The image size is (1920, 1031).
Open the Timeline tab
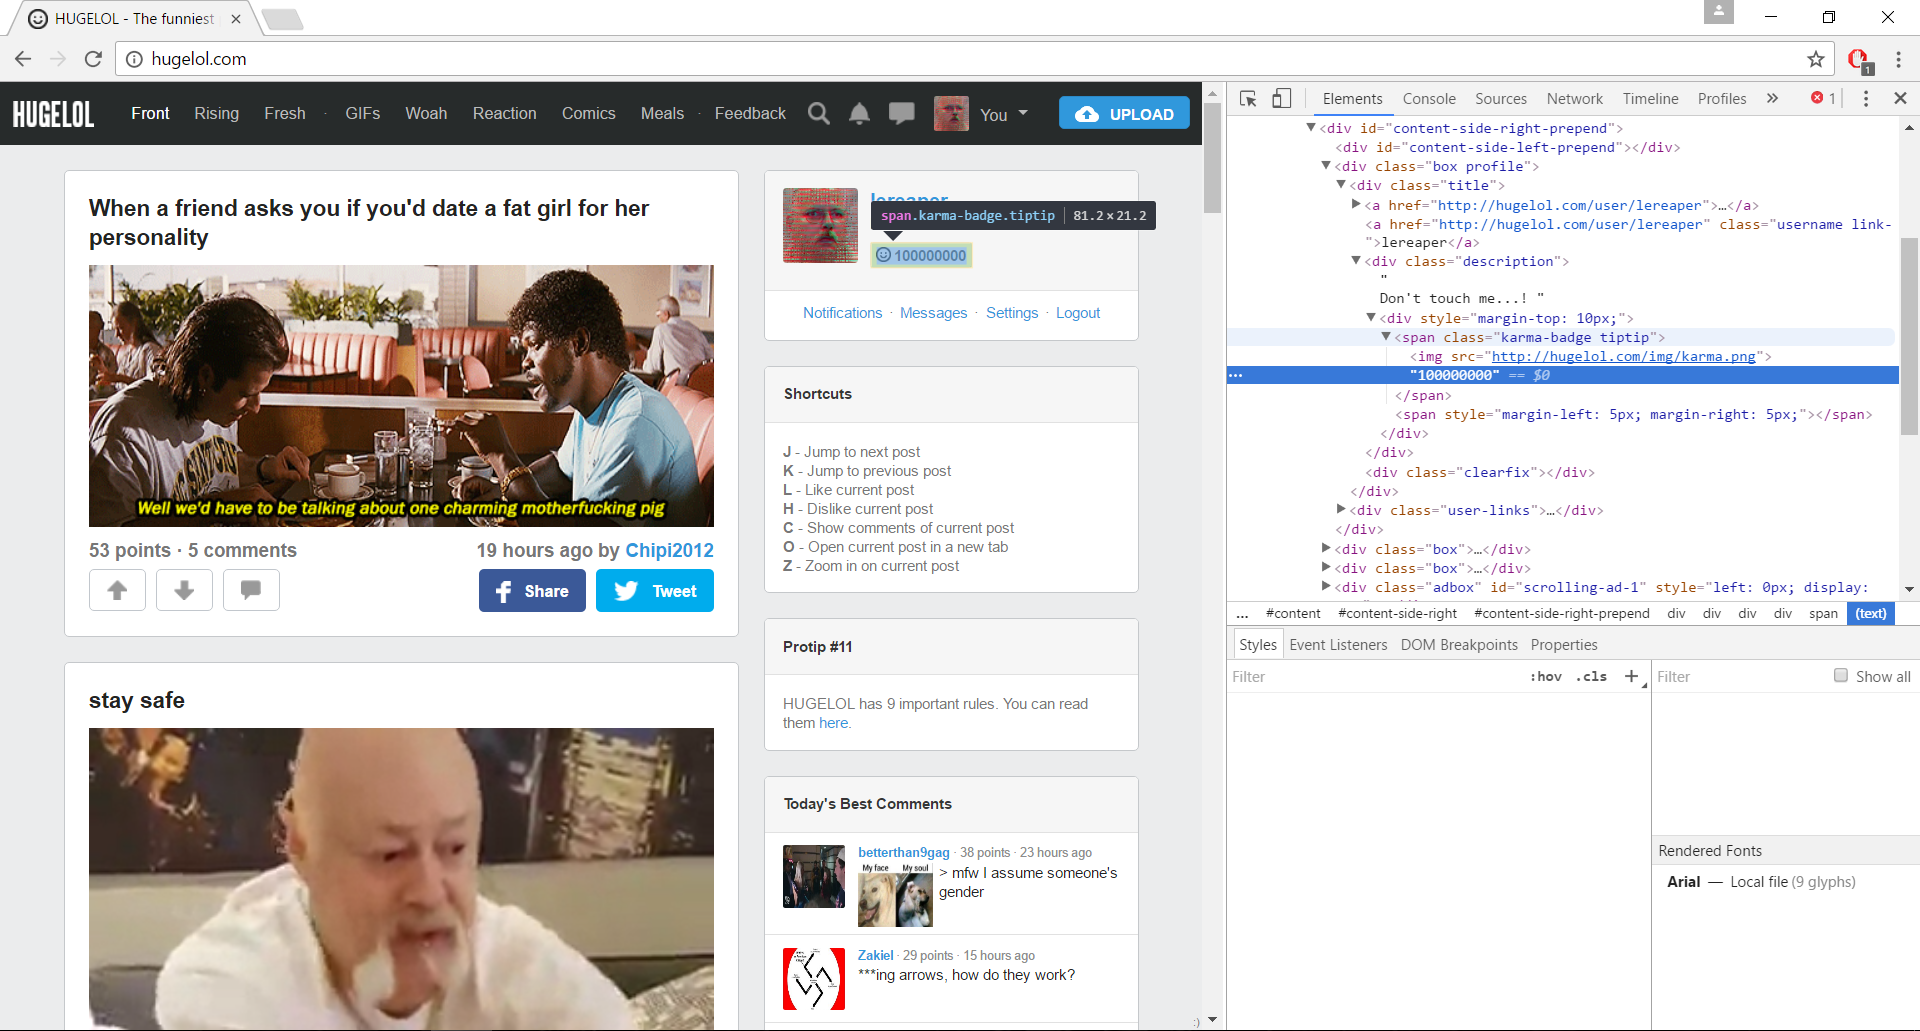(1650, 98)
